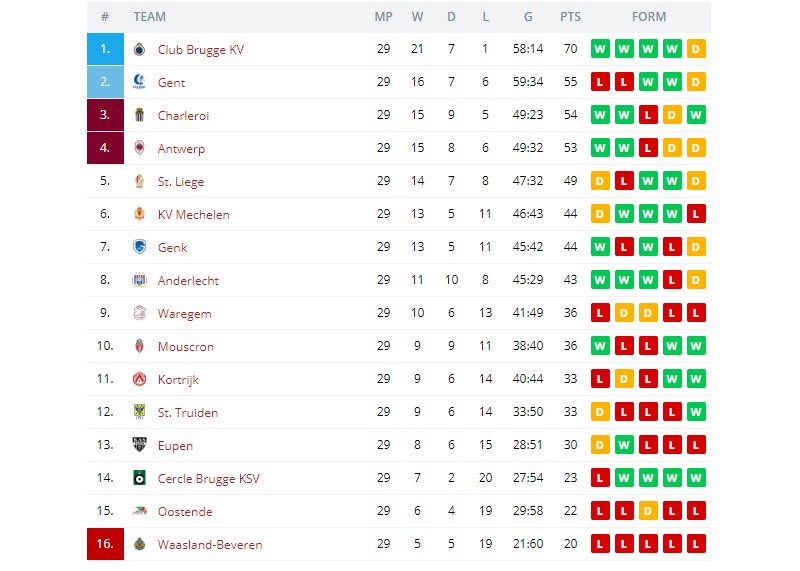Screen dimensions: 800x571
Task: Click the FORM column header
Action: (x=649, y=17)
